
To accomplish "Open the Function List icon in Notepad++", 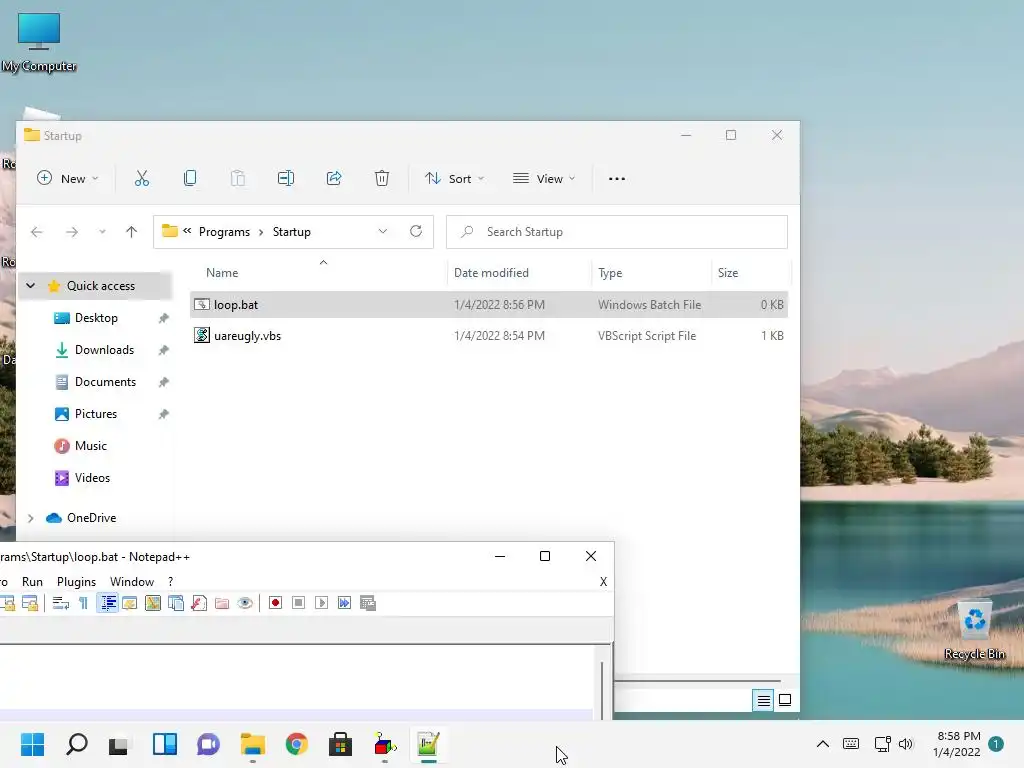I will (x=199, y=603).
